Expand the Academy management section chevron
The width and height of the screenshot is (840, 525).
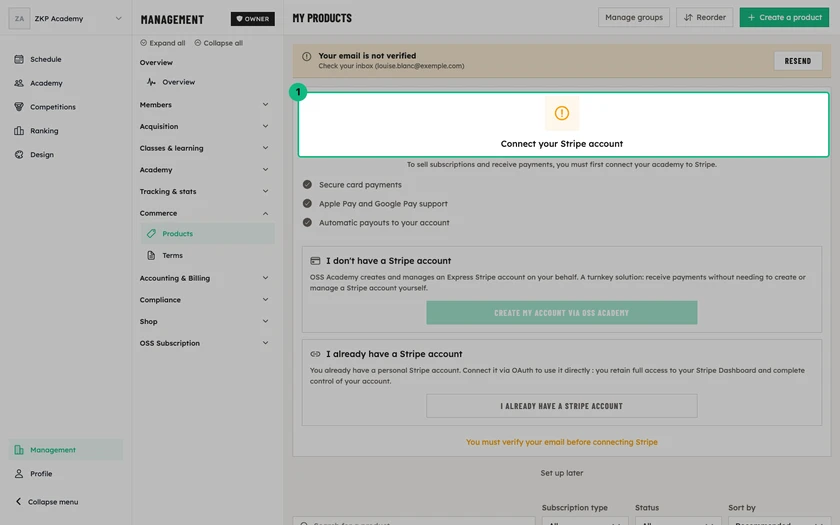tap(265, 170)
